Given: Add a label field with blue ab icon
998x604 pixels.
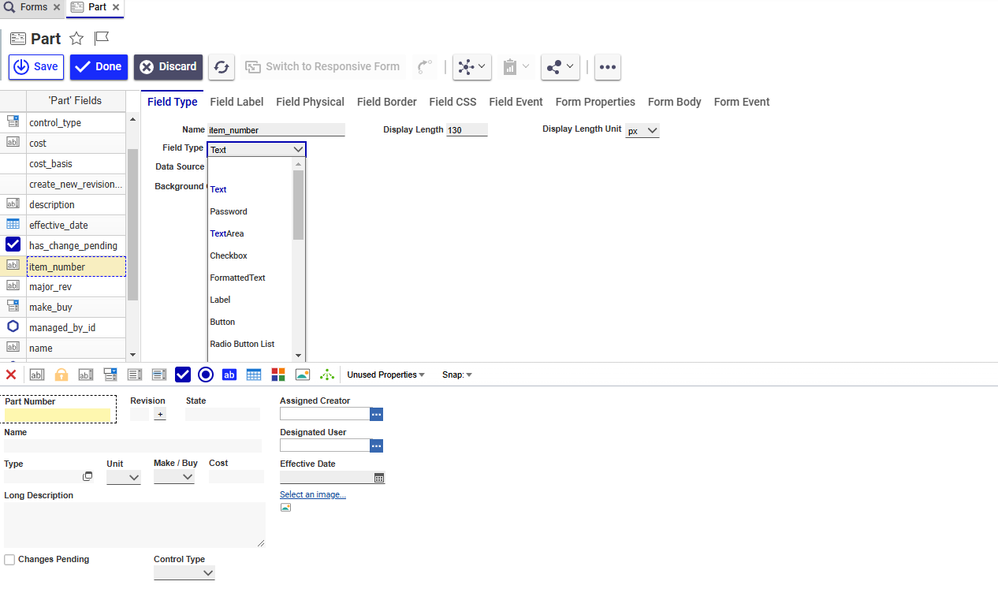Looking at the screenshot, I should (229, 375).
